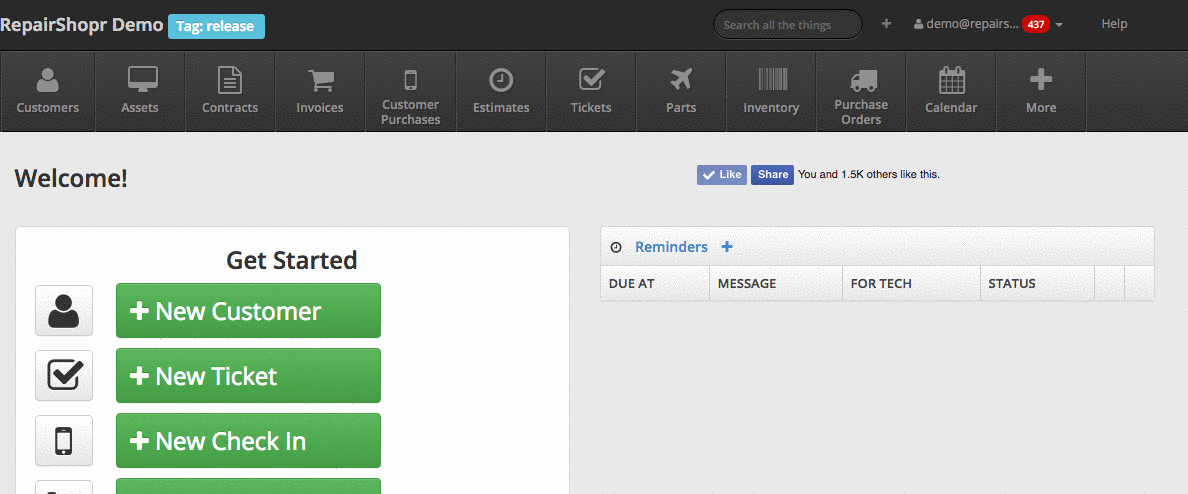The width and height of the screenshot is (1188, 494).
Task: Open the Help menu item
Action: tap(1114, 24)
